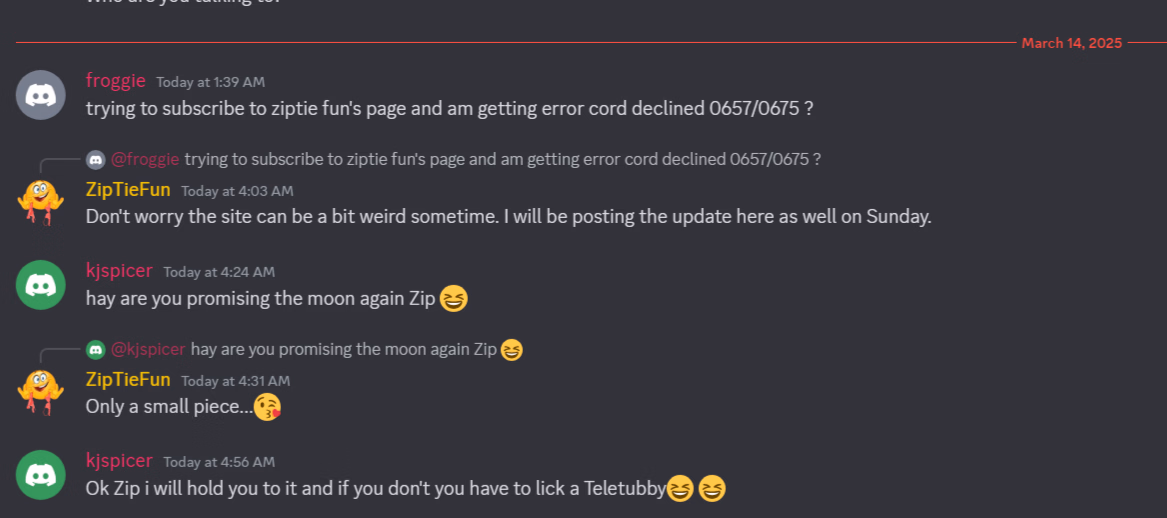This screenshot has height=518, width=1167.
Task: Click the kjspicer username at 4:24 AM
Action: pos(119,271)
